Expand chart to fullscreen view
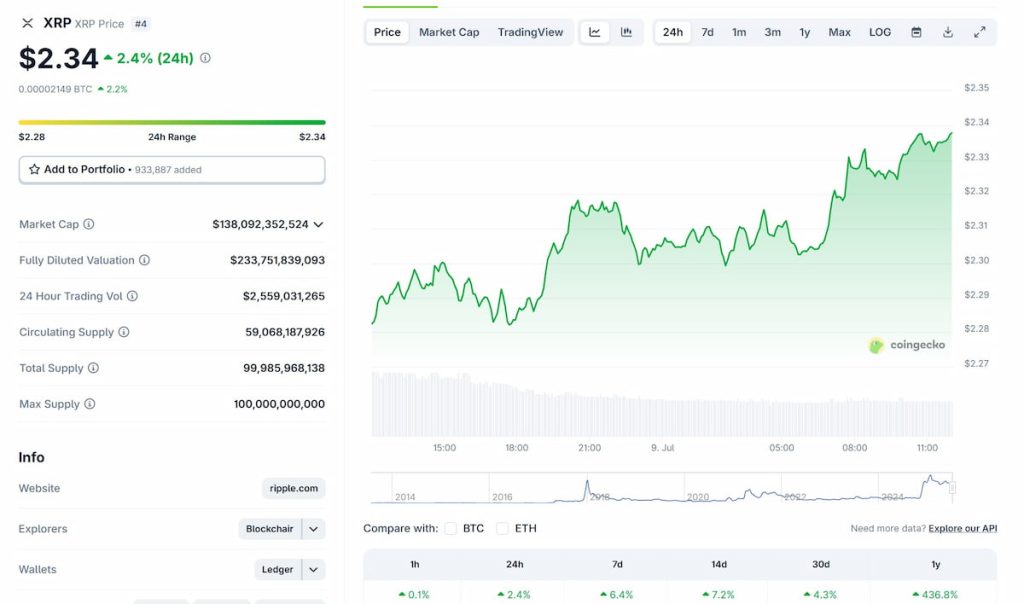Viewport: 1024px width, 604px height. point(980,32)
